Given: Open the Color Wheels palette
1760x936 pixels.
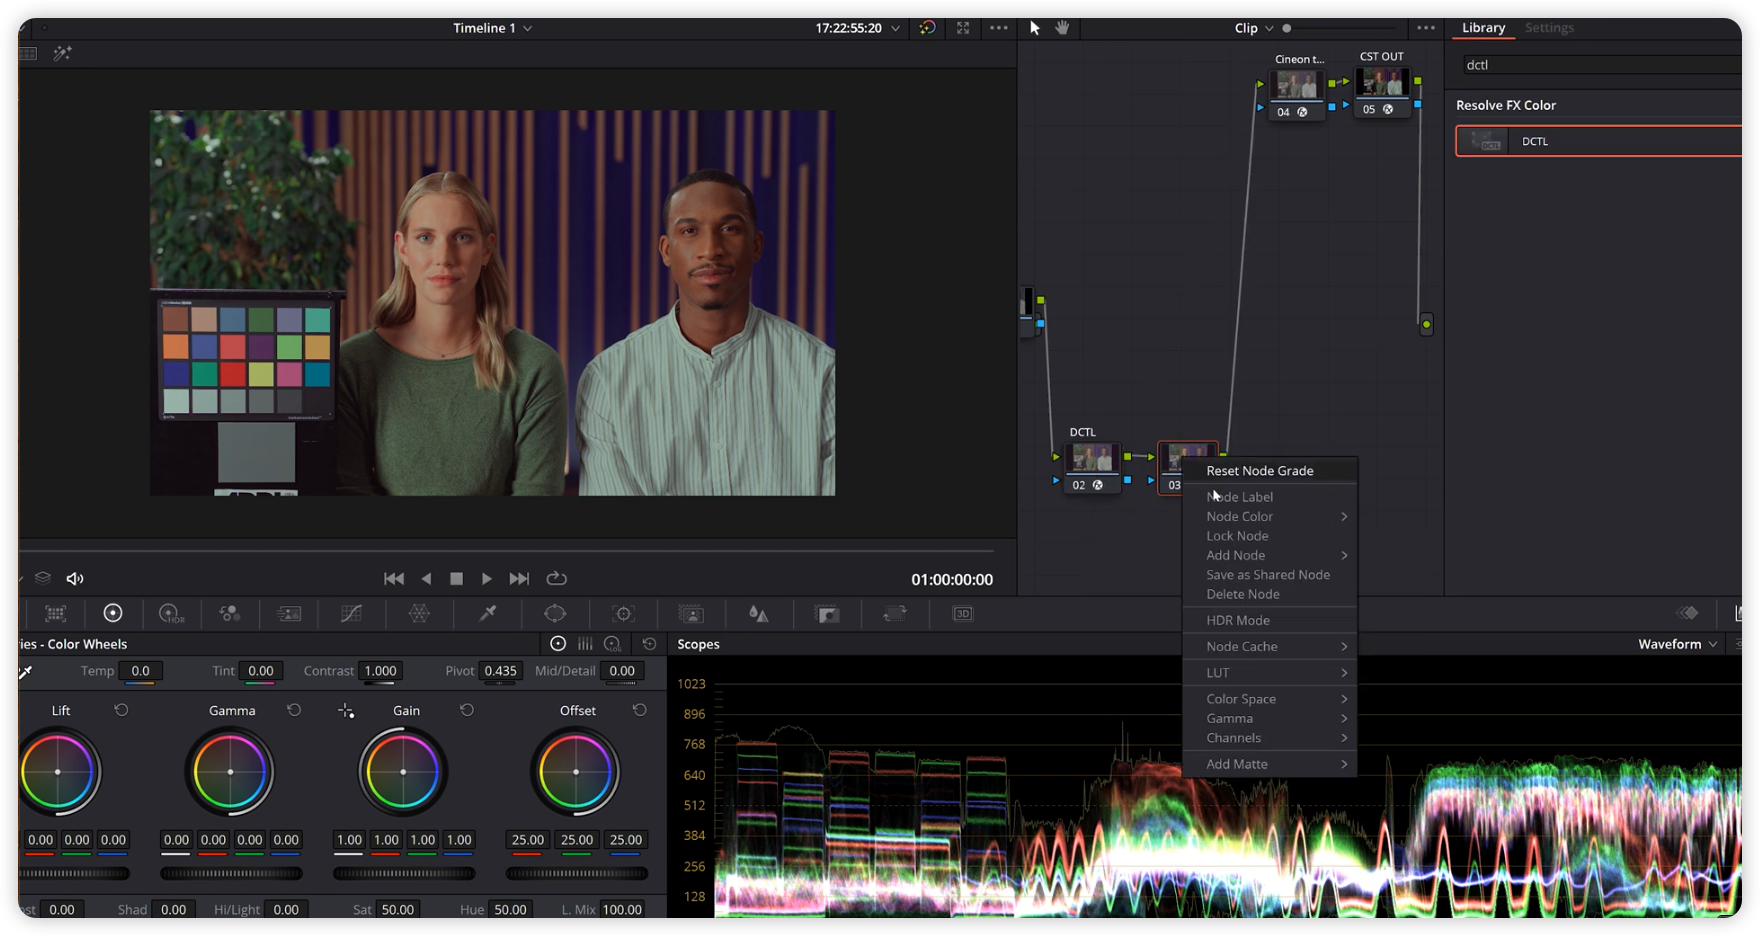Looking at the screenshot, I should coord(113,613).
